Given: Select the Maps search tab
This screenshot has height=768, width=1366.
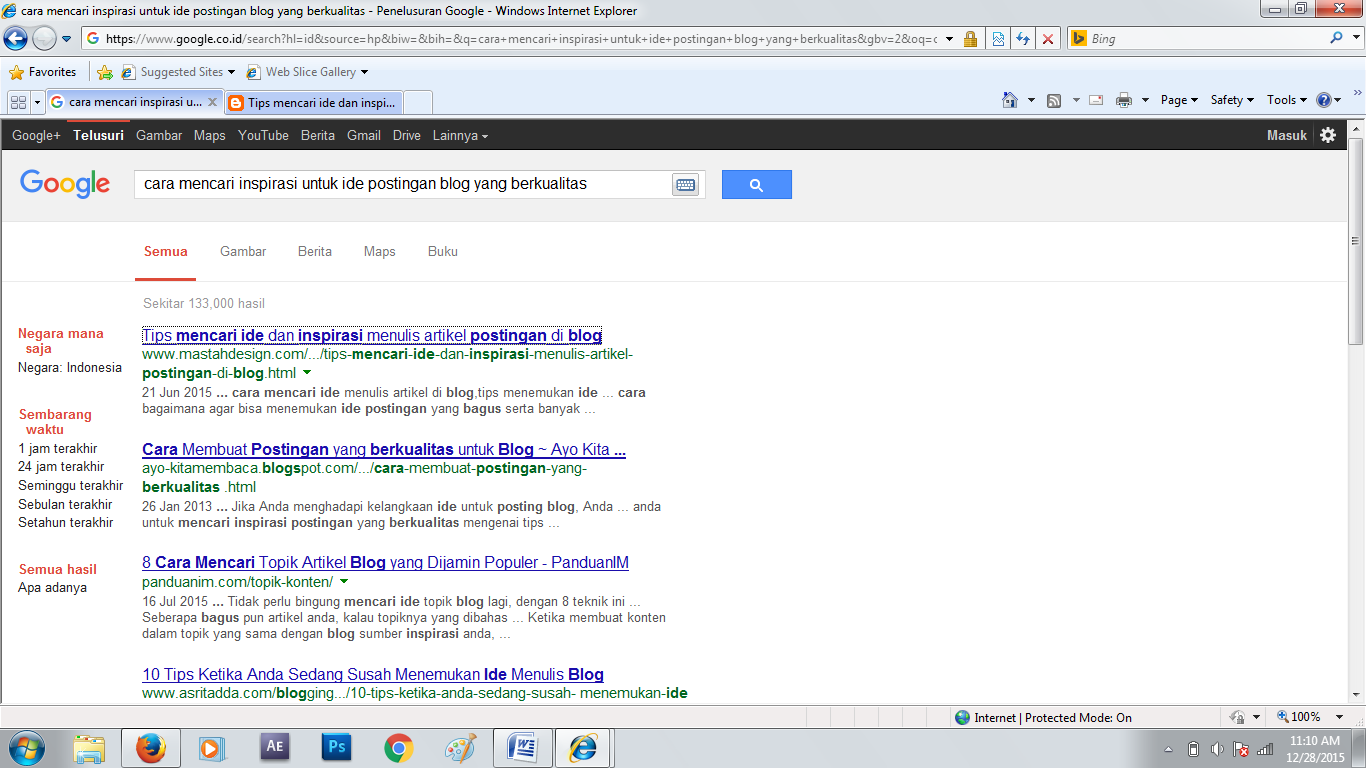Looking at the screenshot, I should click(380, 251).
